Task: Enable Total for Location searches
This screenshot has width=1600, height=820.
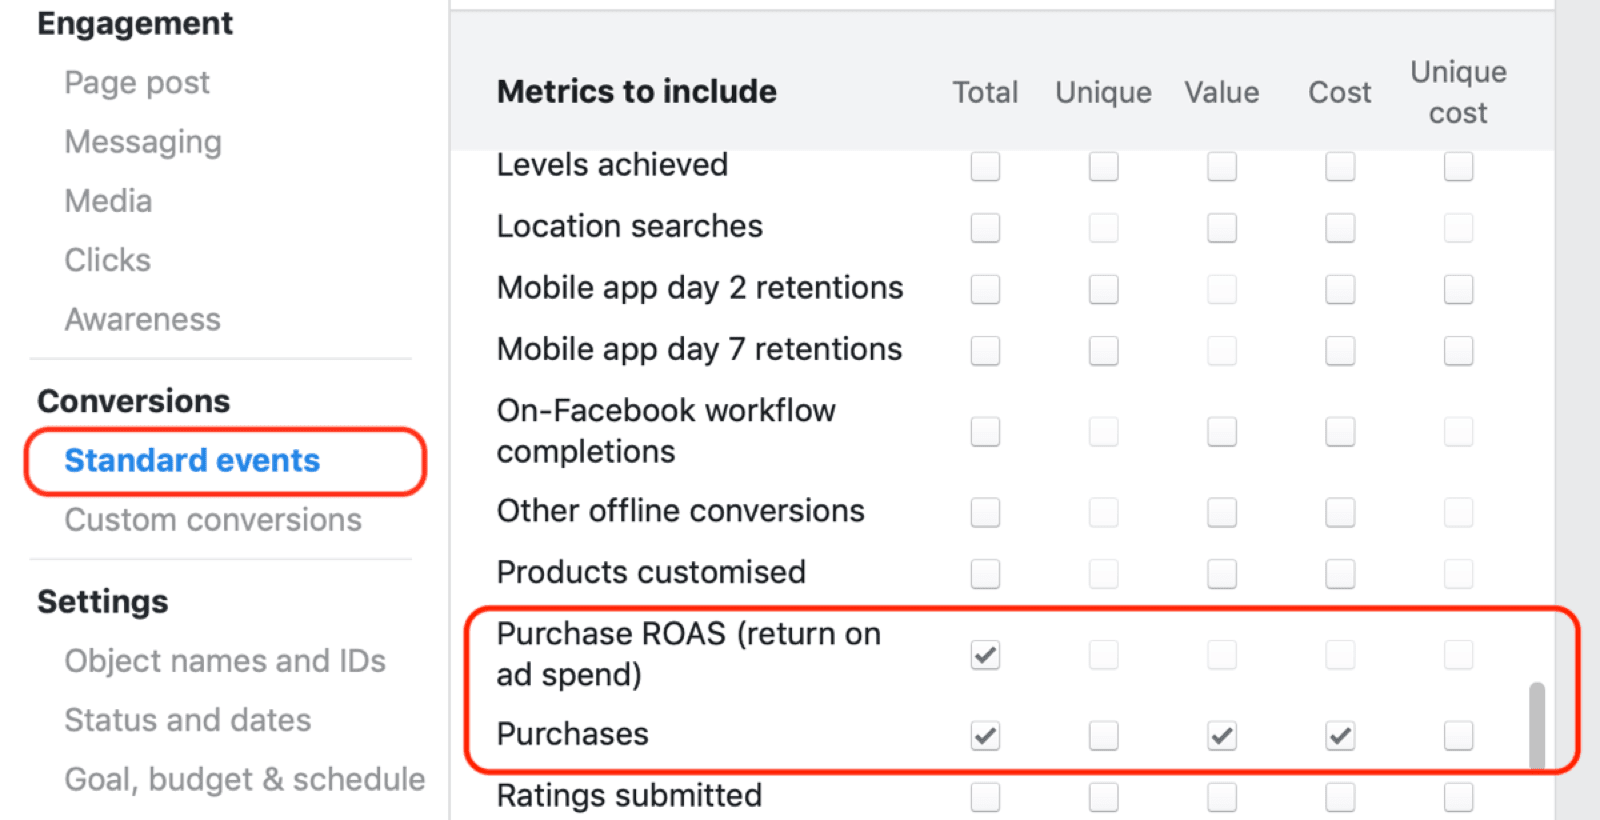Action: (985, 228)
